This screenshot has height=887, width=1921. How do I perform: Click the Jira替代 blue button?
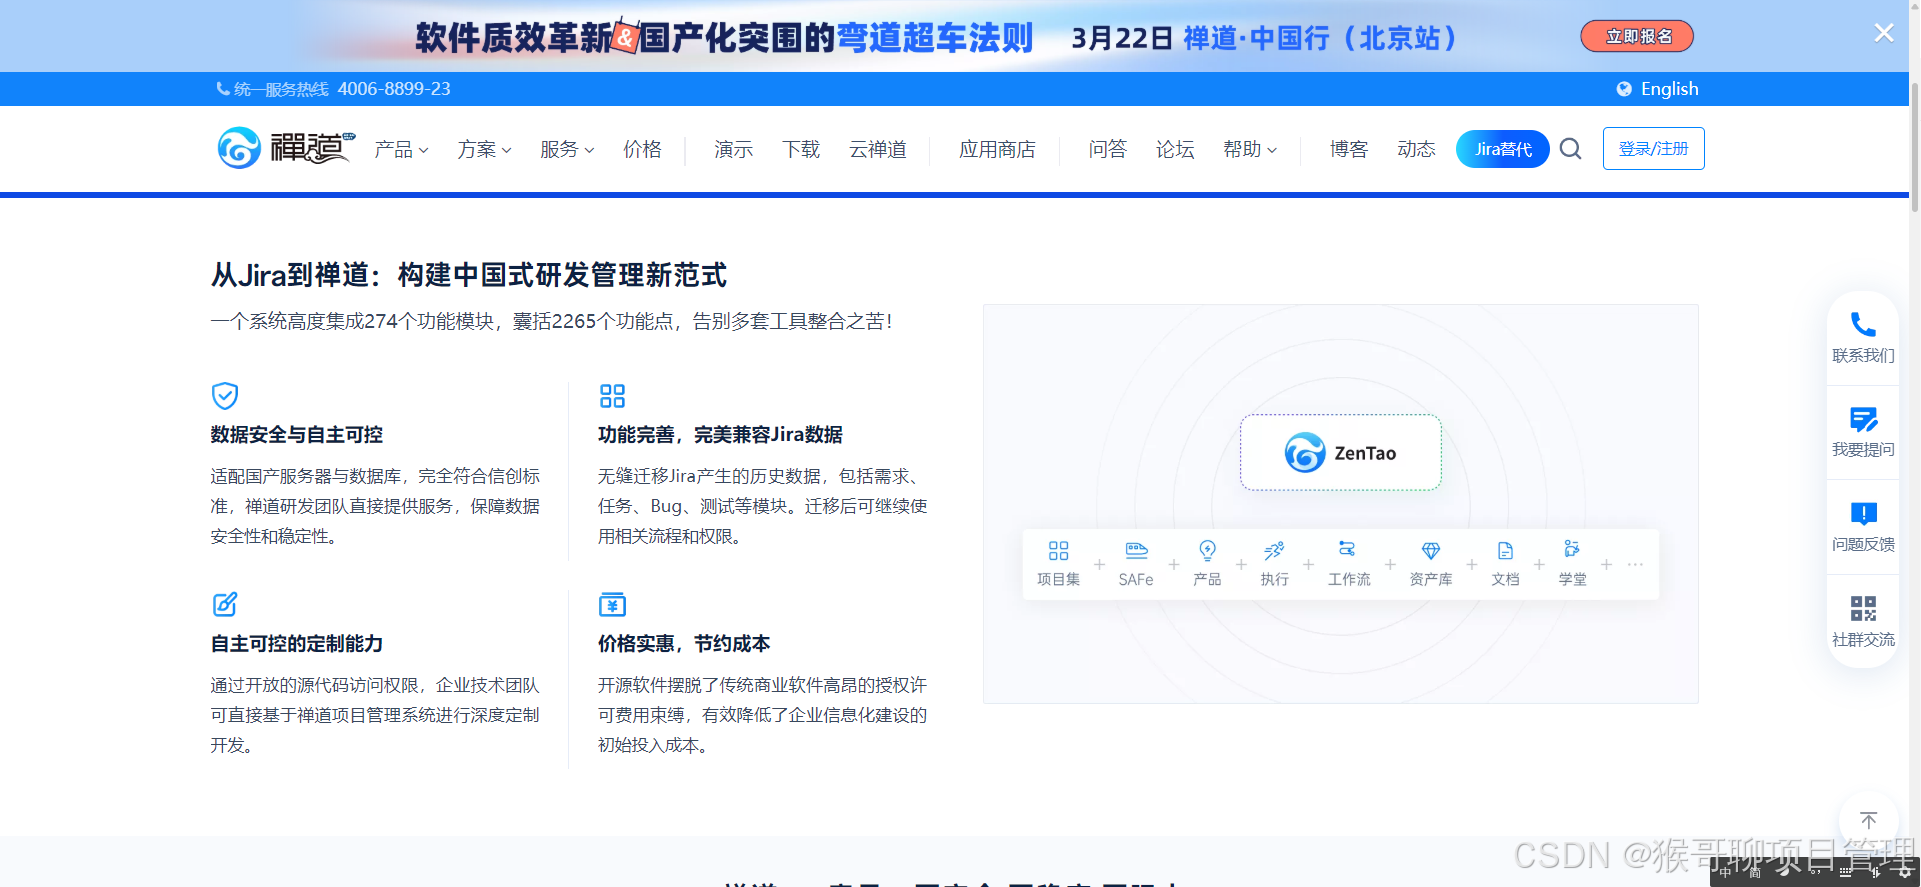pyautogui.click(x=1503, y=149)
